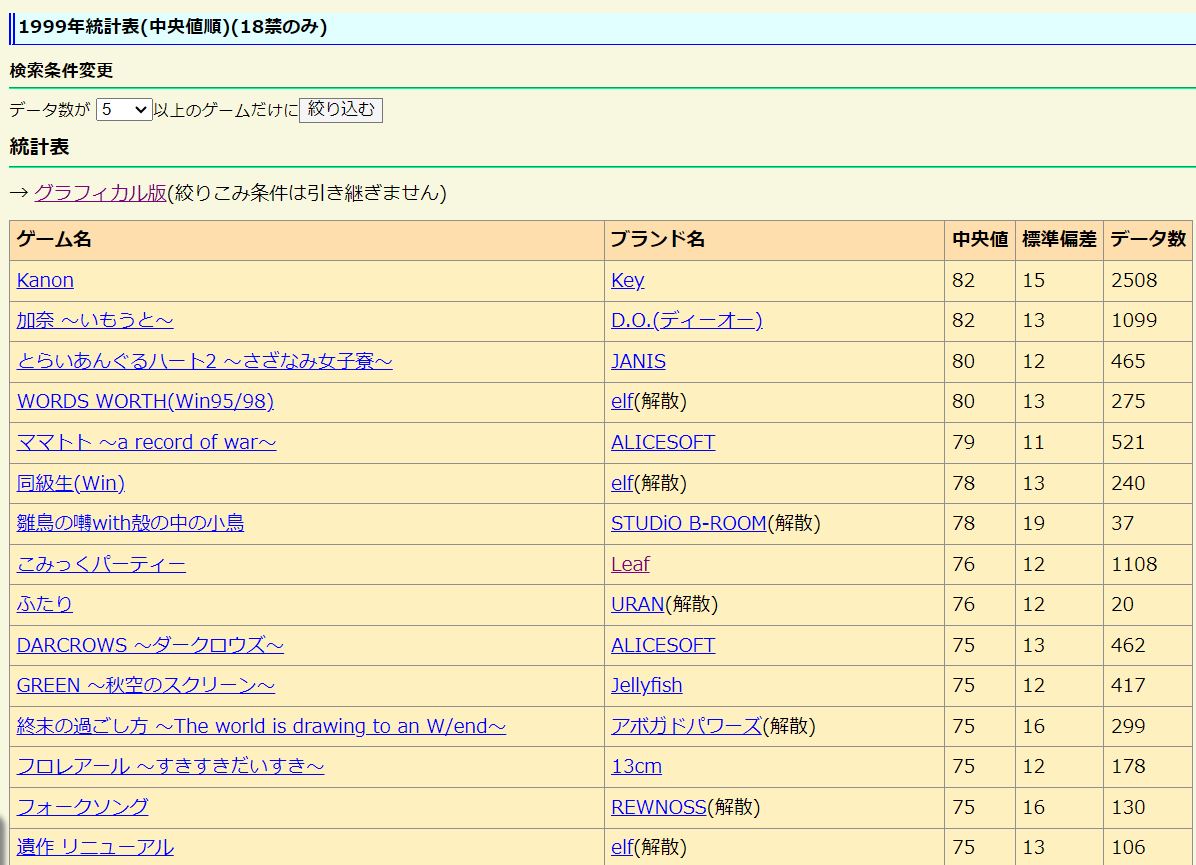Select data count 1099 in 加奈 row
The width and height of the screenshot is (1196, 865).
[x=1134, y=320]
